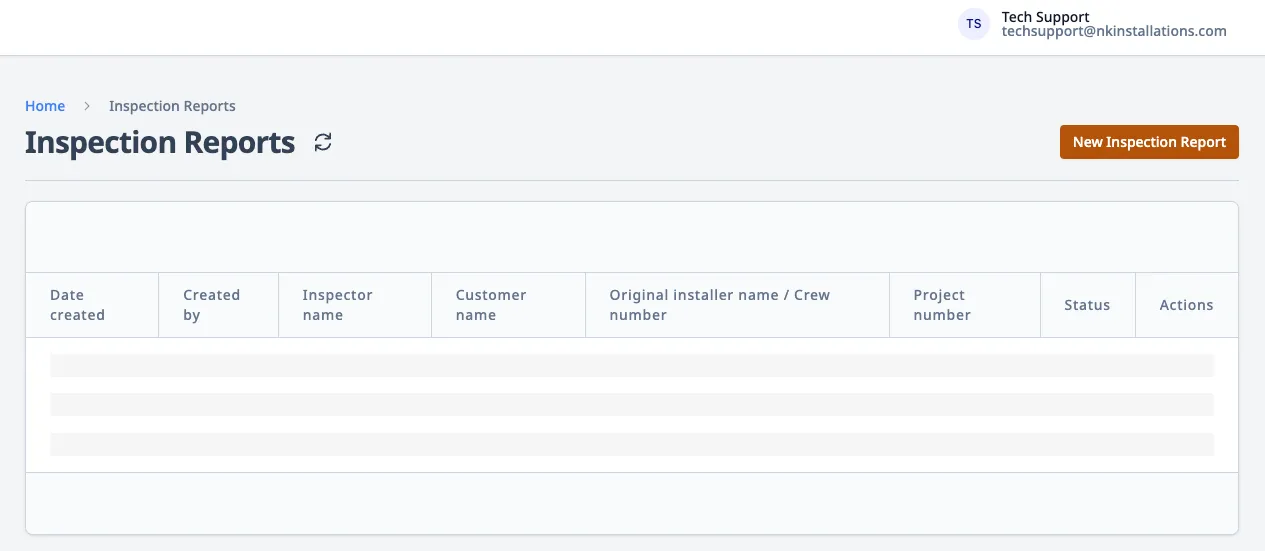Sort by the Created by column
The width and height of the screenshot is (1265, 551).
coord(211,305)
